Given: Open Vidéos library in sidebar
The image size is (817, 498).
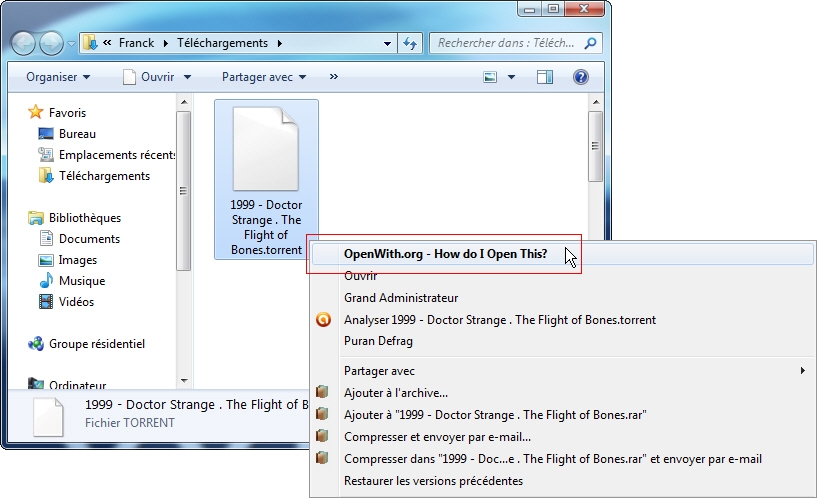Looking at the screenshot, I should (76, 302).
